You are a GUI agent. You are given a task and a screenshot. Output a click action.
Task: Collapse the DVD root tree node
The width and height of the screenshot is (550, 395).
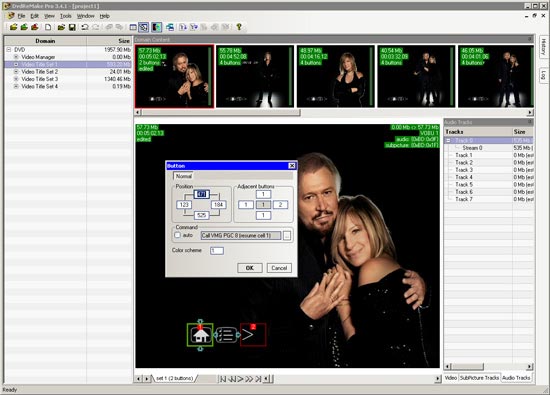pyautogui.click(x=9, y=49)
